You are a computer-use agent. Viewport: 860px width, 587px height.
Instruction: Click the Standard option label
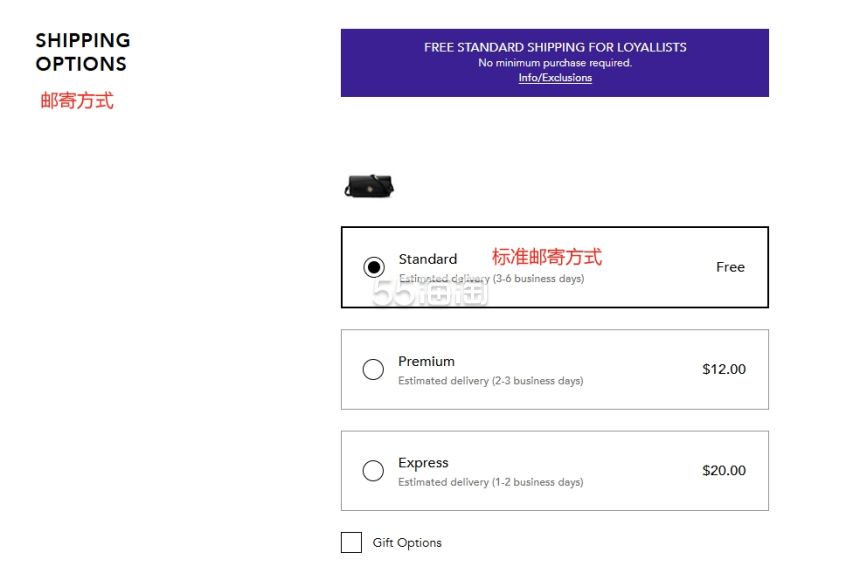pos(428,259)
